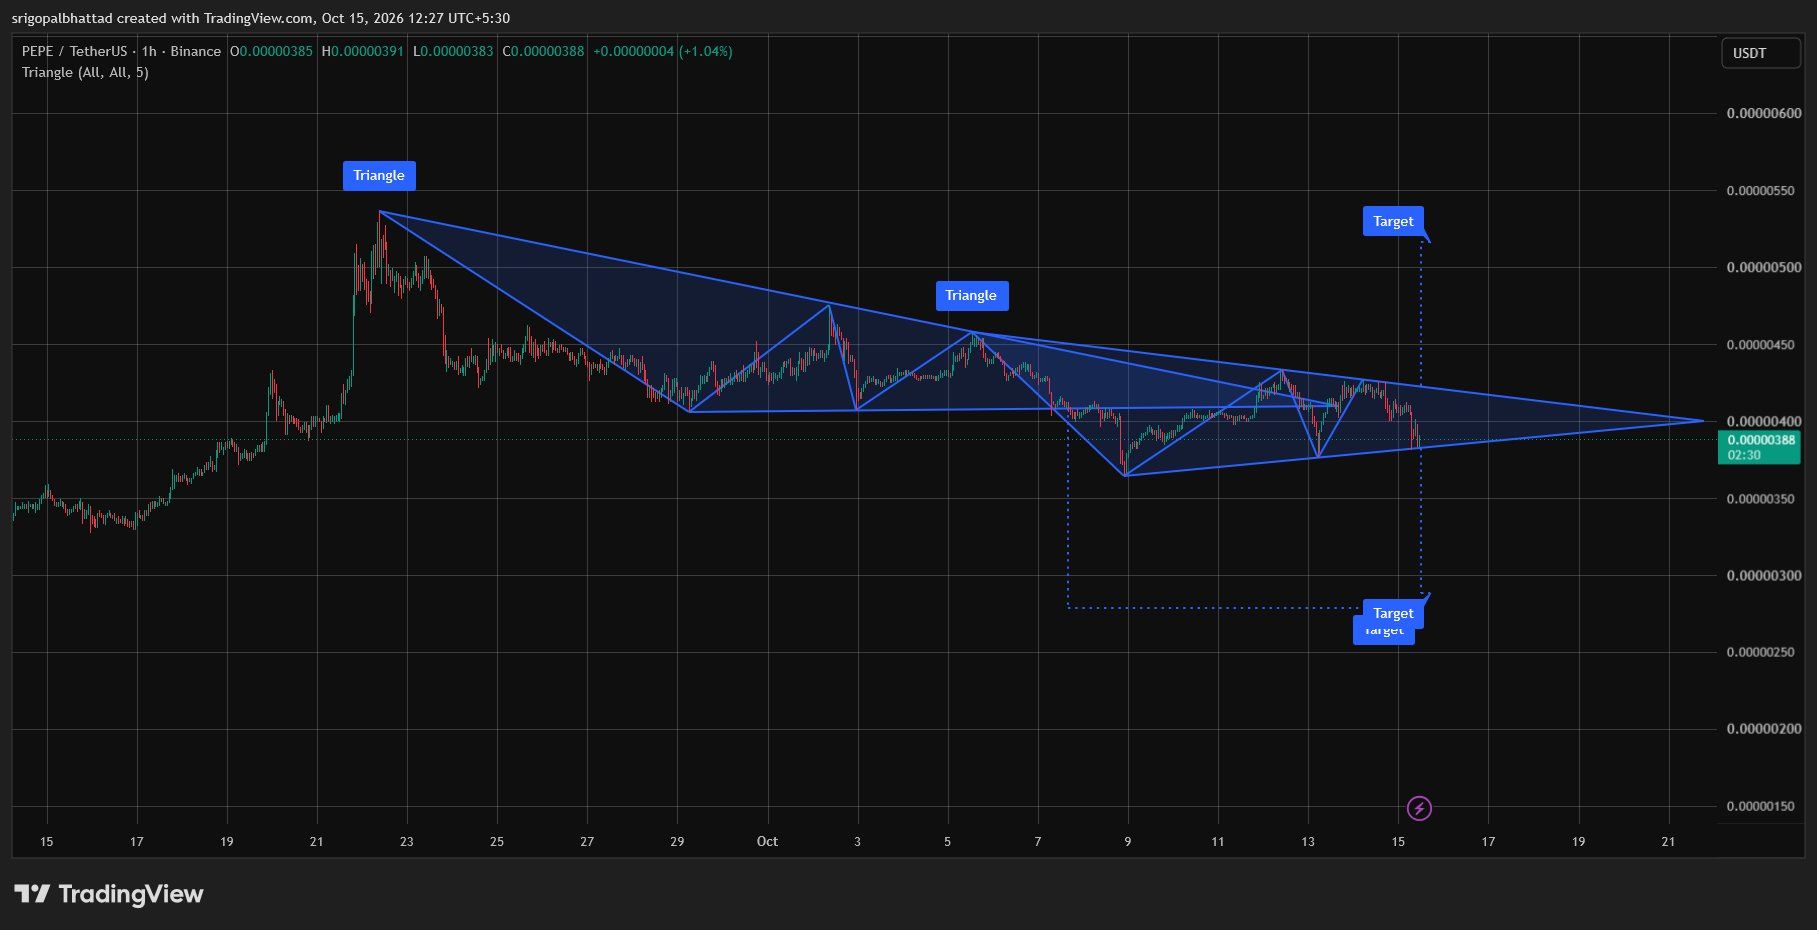Click the 29 label on the date axis
Screen dimensions: 1817x930
[x=677, y=841]
